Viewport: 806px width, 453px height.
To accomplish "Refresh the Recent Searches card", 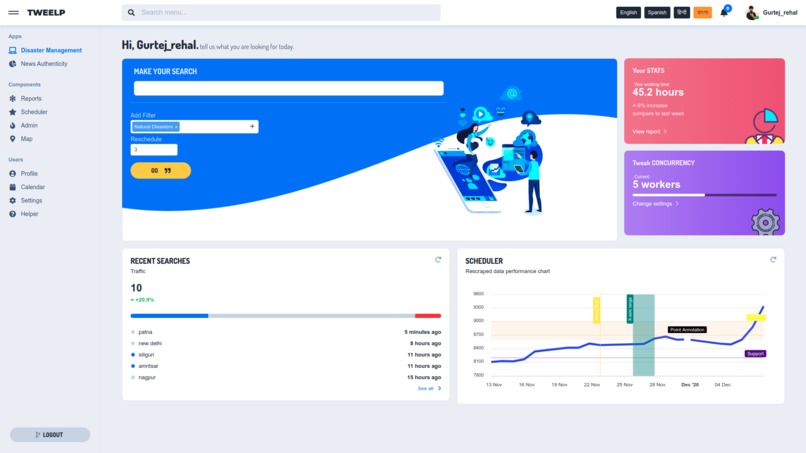I will pos(438,260).
